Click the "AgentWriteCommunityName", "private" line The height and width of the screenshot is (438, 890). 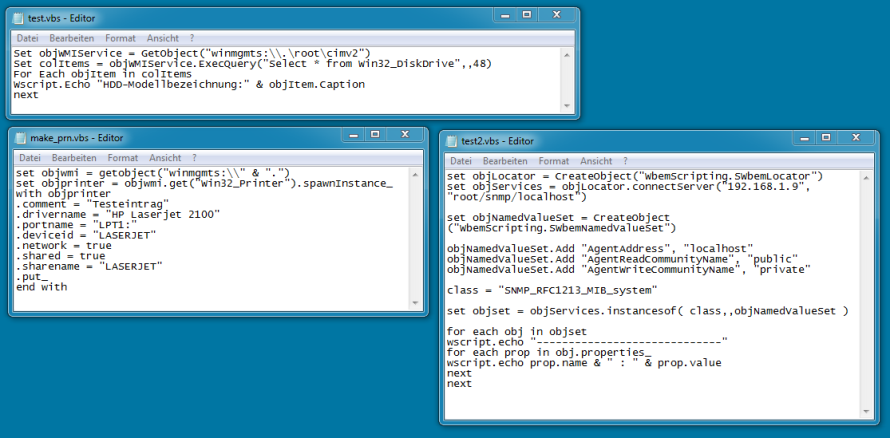[x=629, y=269]
